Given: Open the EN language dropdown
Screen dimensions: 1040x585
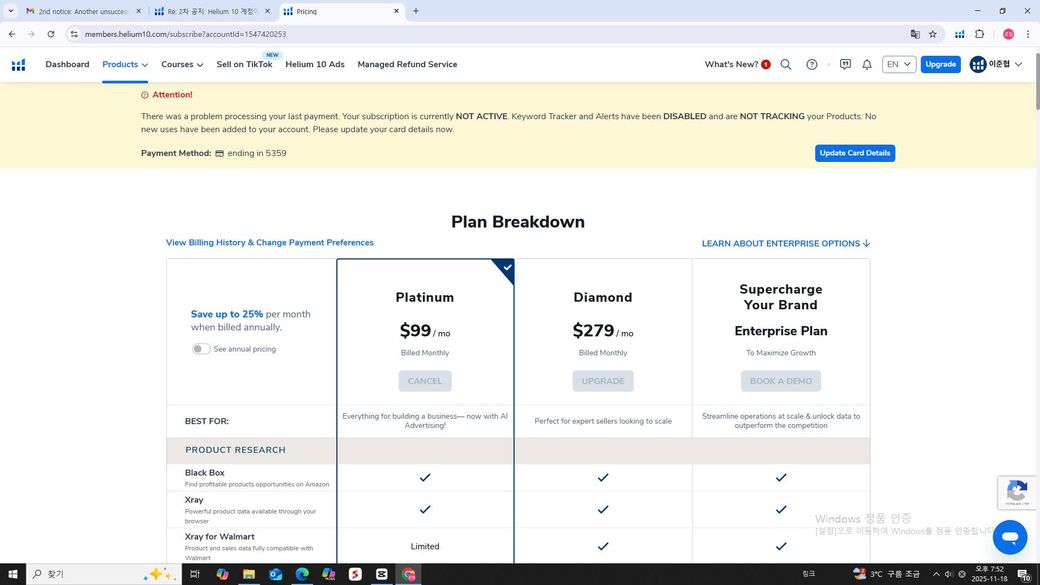Looking at the screenshot, I should (899, 64).
